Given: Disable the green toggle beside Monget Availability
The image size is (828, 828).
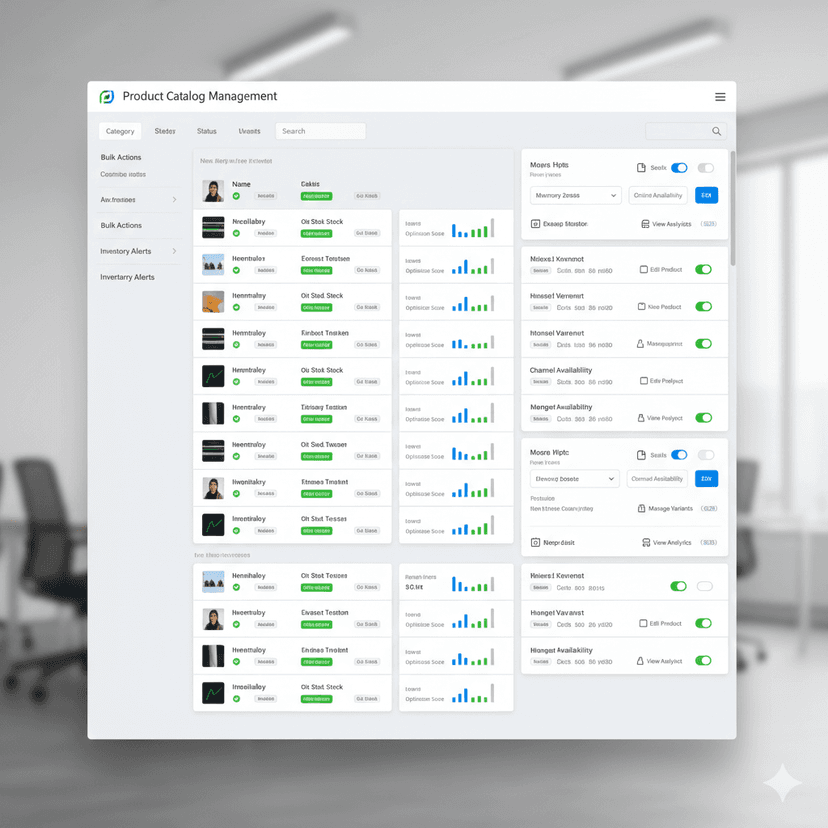Looking at the screenshot, I should pos(703,418).
